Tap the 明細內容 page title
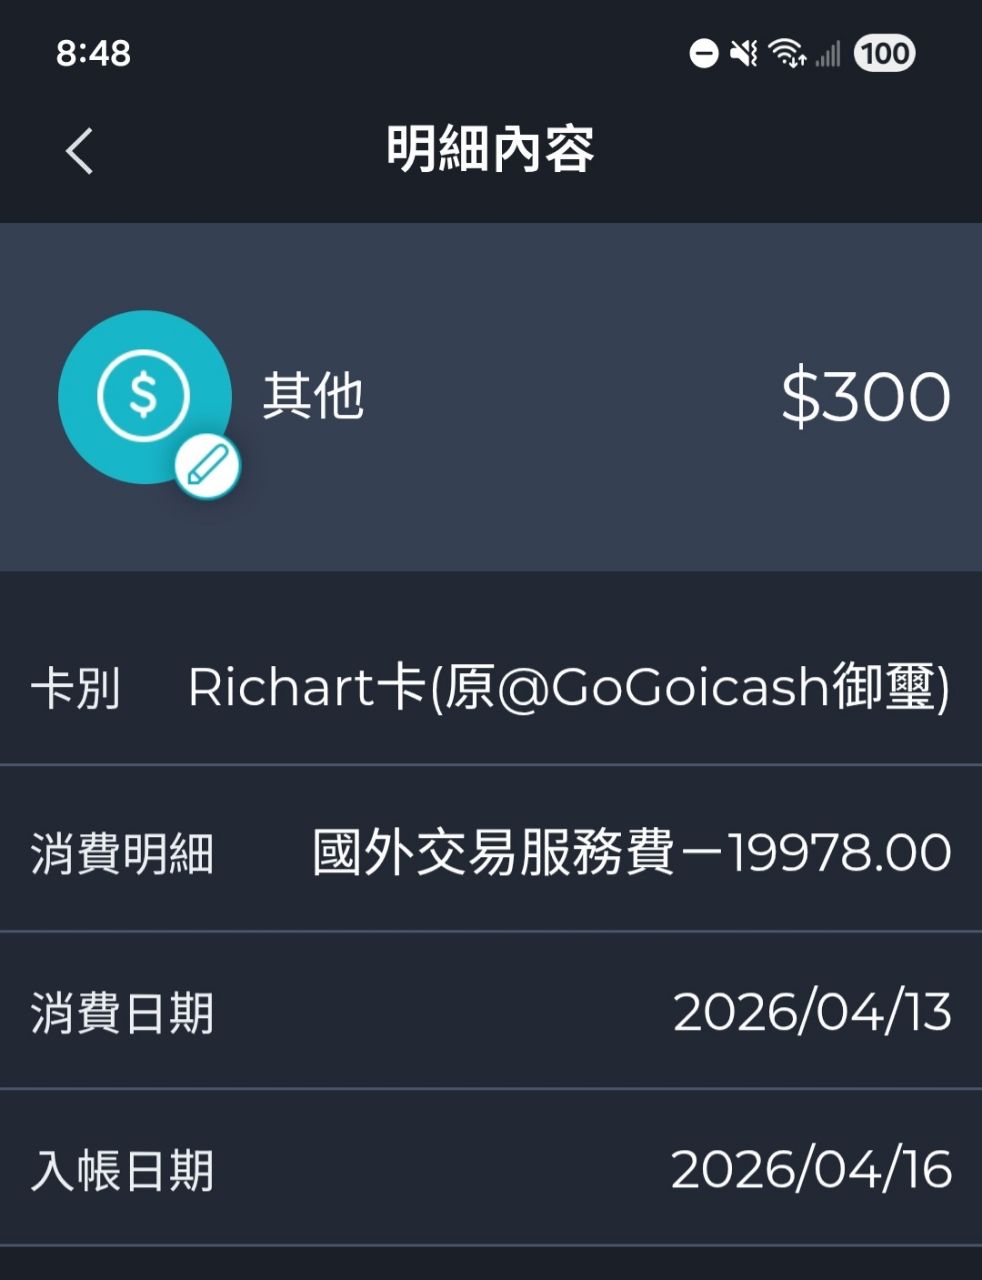Viewport: 982px width, 1280px height. 491,150
